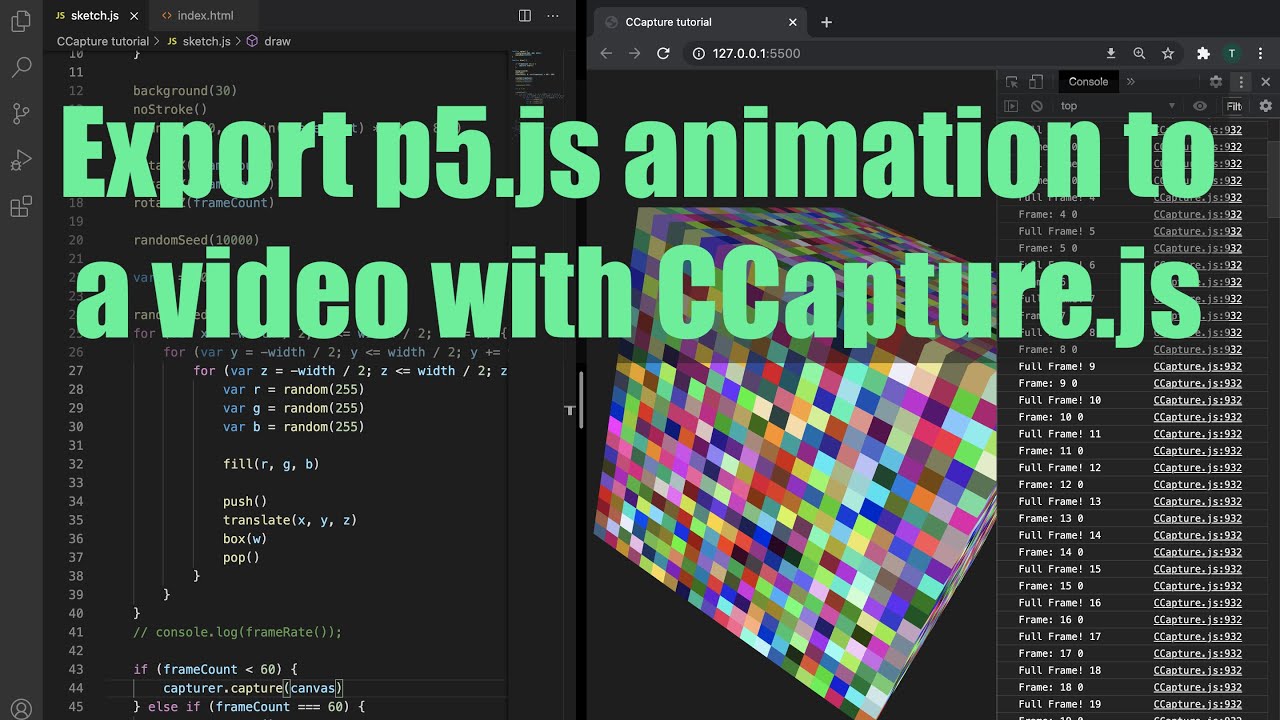This screenshot has height=720, width=1280.
Task: Select CCapture tutorial in the breadcrumb
Action: (103, 41)
